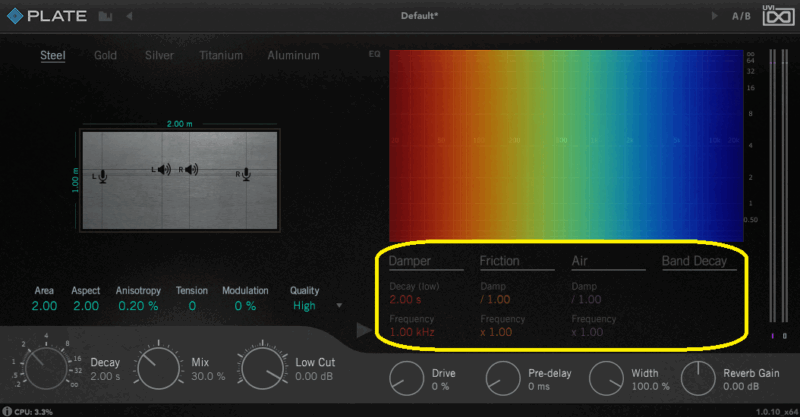
Task: Toggle the EQ label above the spectrogram
Action: [375, 53]
